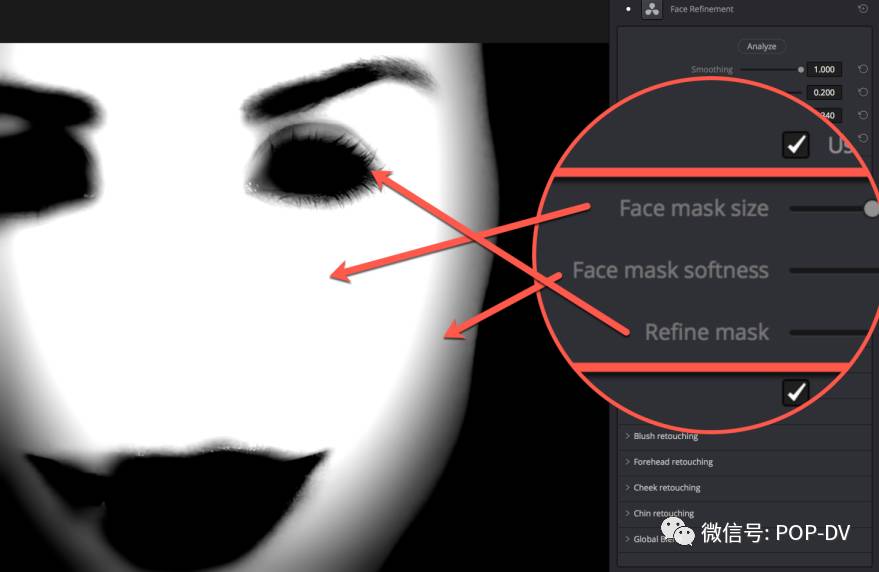Click the value field showing 0.200

coord(824,92)
